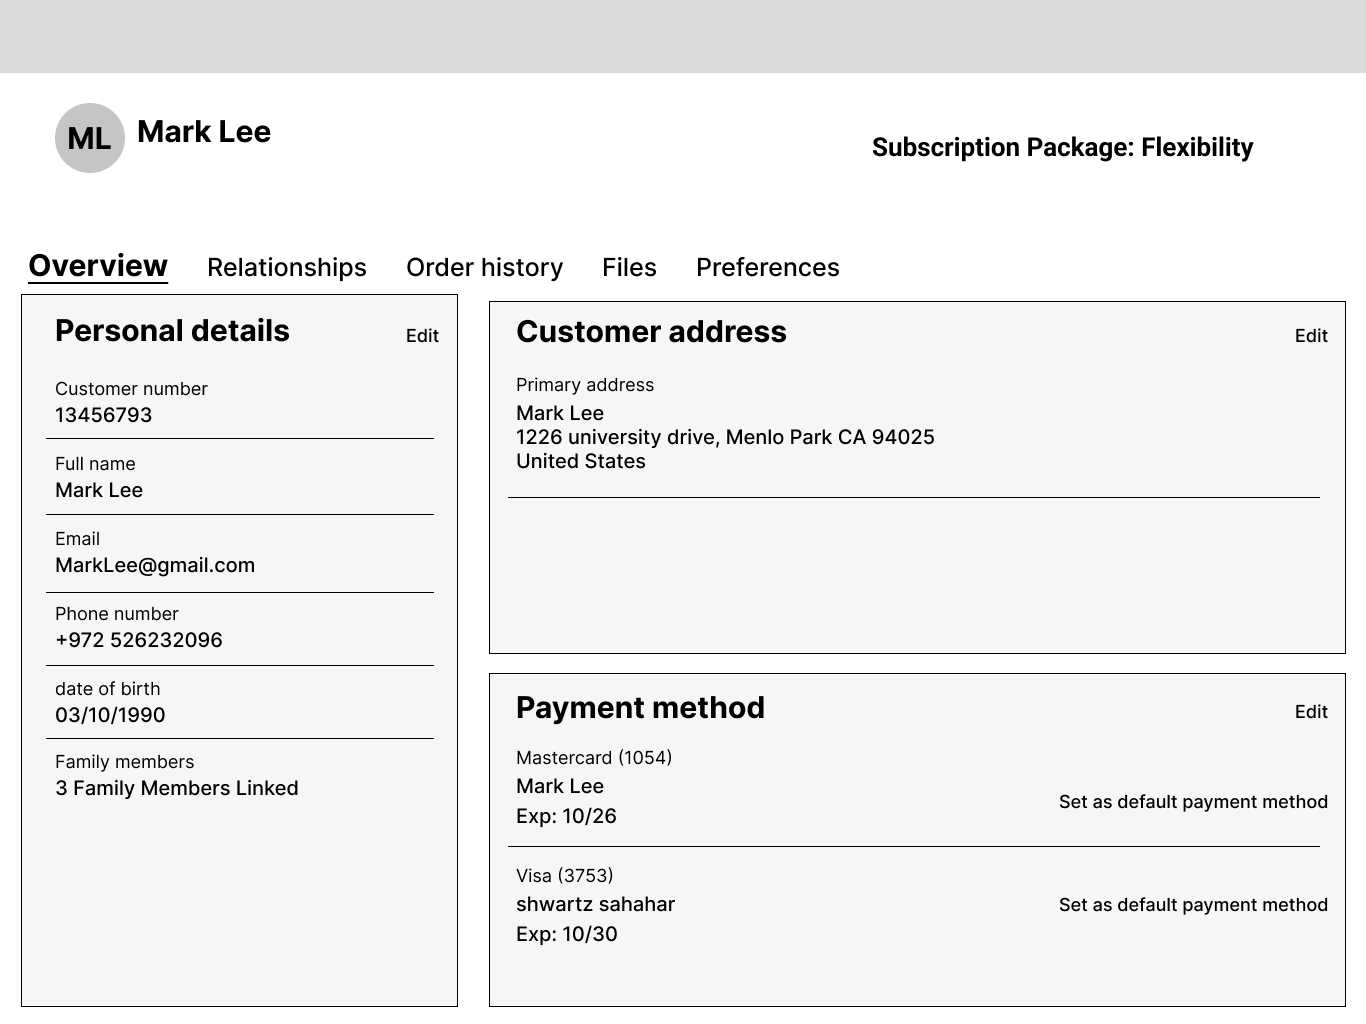This screenshot has width=1366, height=1024.
Task: Edit the Personal details section
Action: [422, 336]
